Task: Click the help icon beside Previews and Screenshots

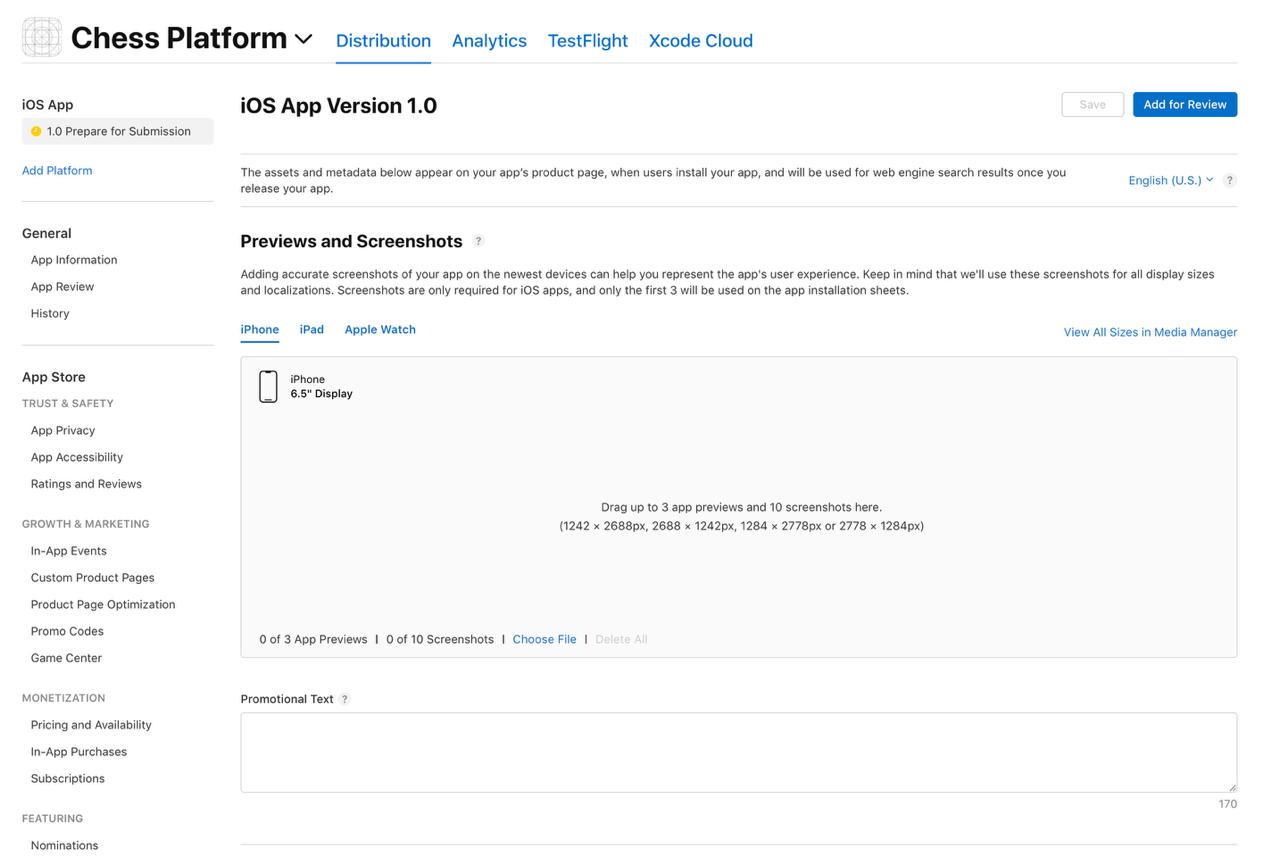Action: [478, 241]
